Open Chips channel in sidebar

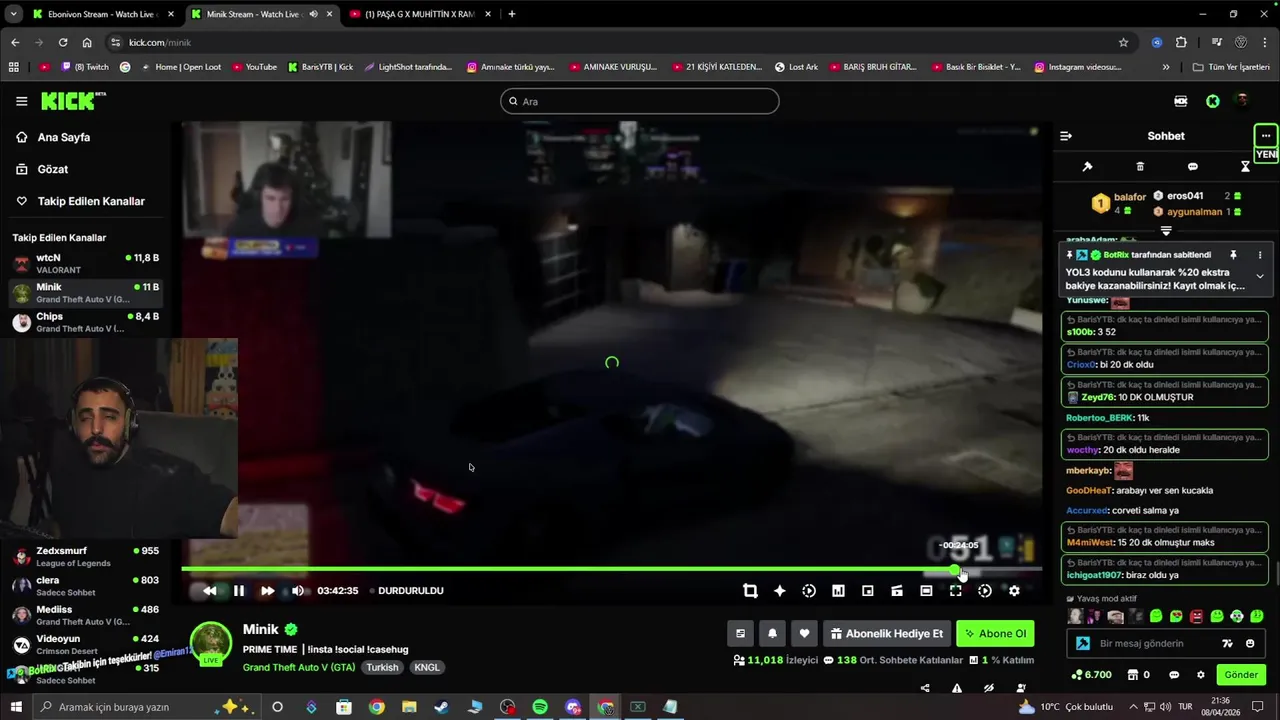pos(86,322)
